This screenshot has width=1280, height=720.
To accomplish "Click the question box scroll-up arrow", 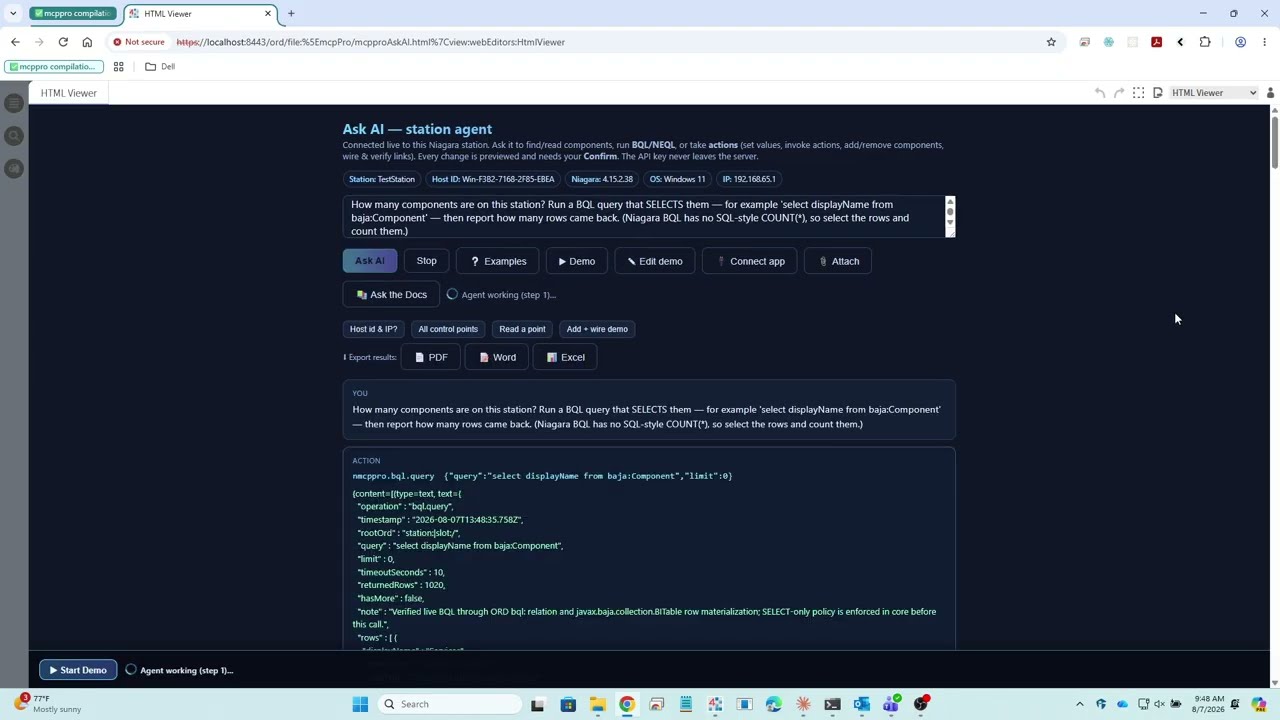I will (950, 203).
